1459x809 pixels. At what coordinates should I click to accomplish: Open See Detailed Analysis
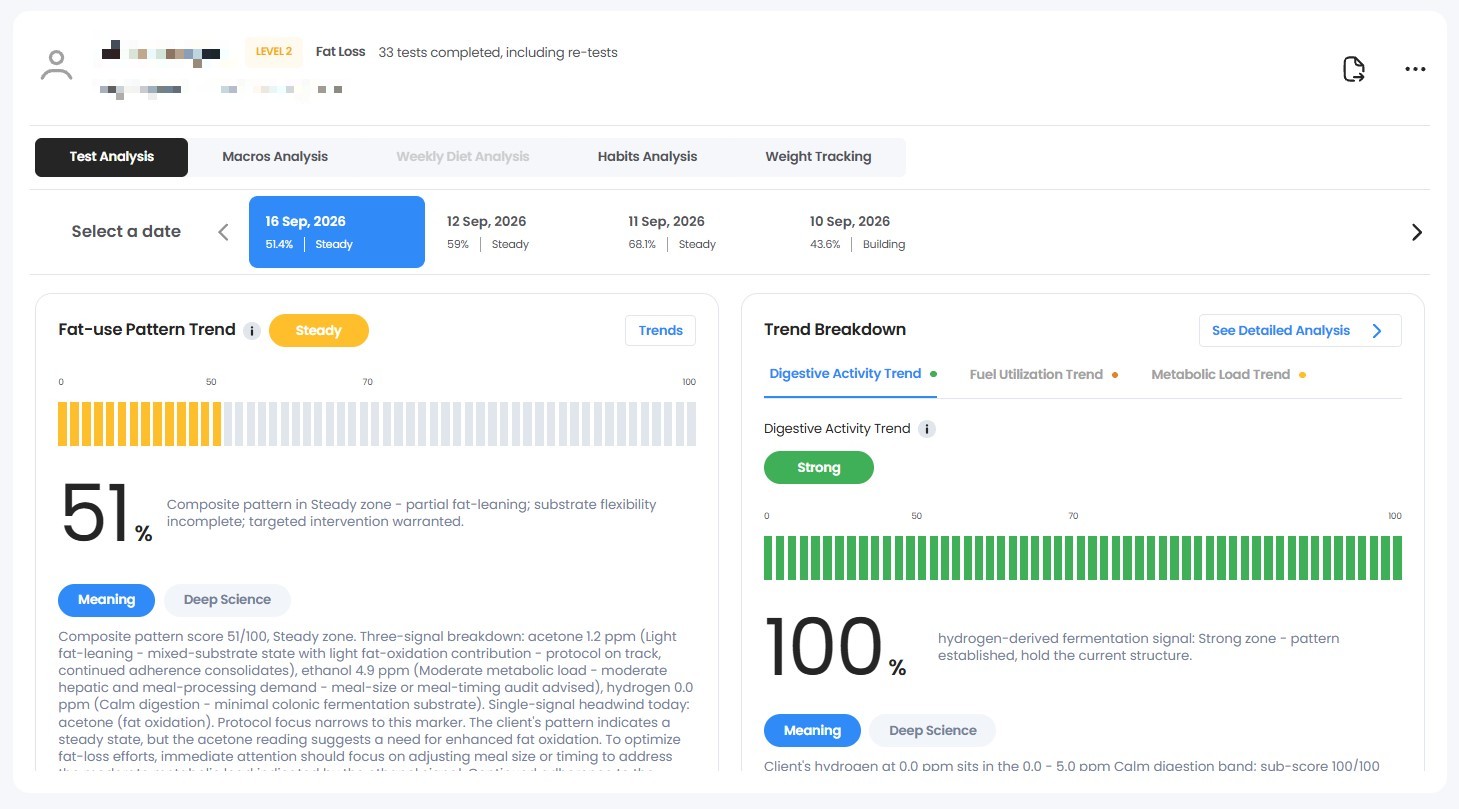click(1300, 331)
